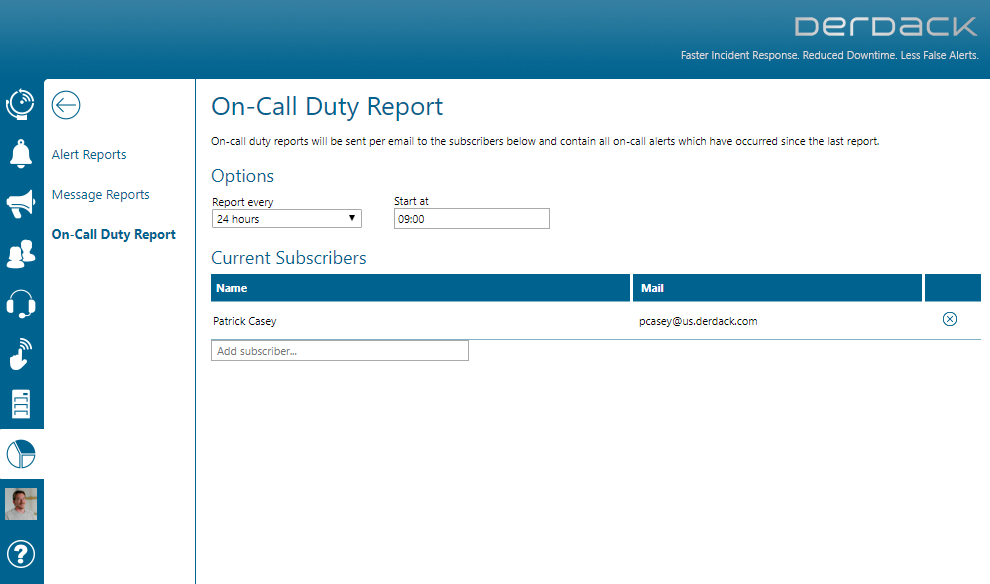
Task: Open the server cabinet icon in sidebar
Action: point(21,404)
